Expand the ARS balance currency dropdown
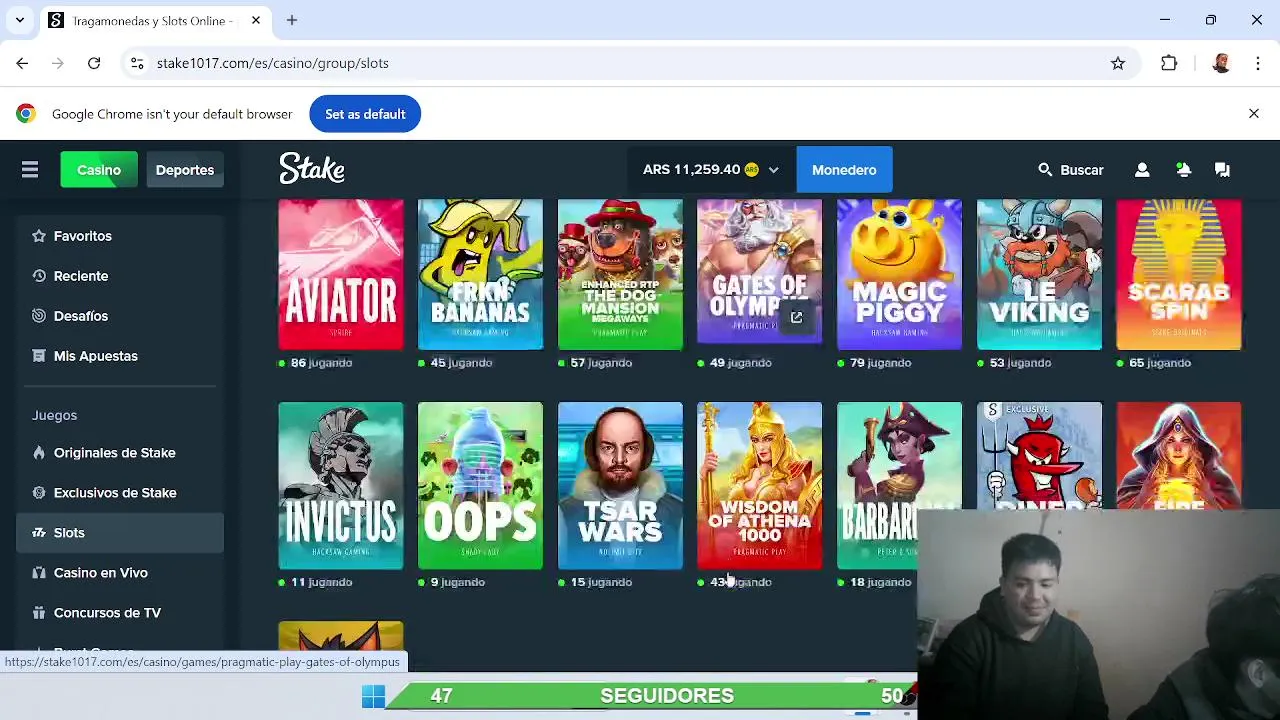Viewport: 1280px width, 720px height. click(773, 170)
